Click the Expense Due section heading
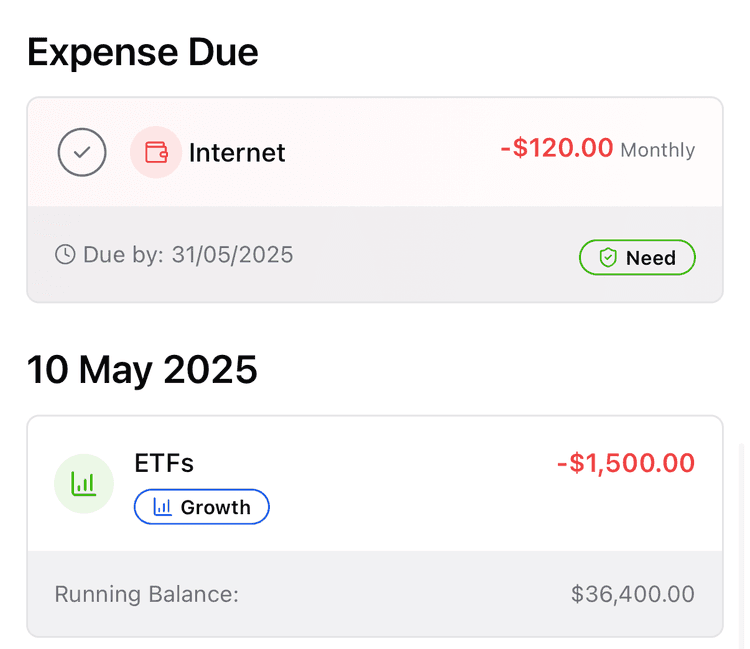Viewport: 750px width, 649px height. click(x=143, y=52)
